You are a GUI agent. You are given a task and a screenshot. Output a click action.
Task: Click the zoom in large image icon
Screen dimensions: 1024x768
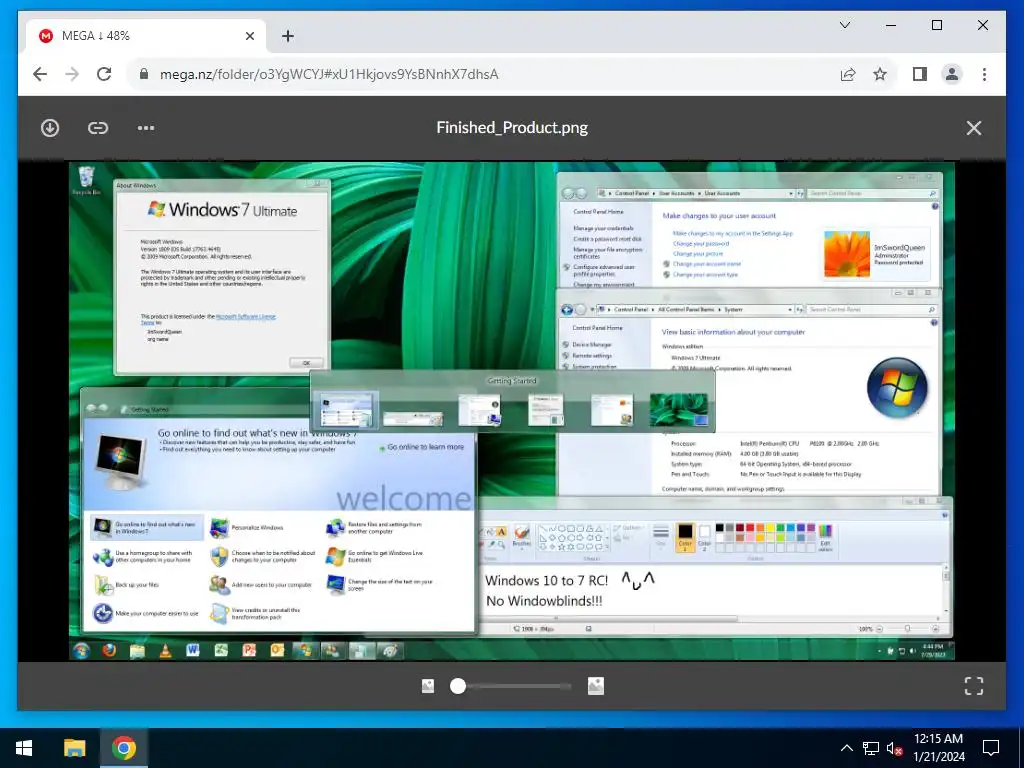[x=596, y=686]
